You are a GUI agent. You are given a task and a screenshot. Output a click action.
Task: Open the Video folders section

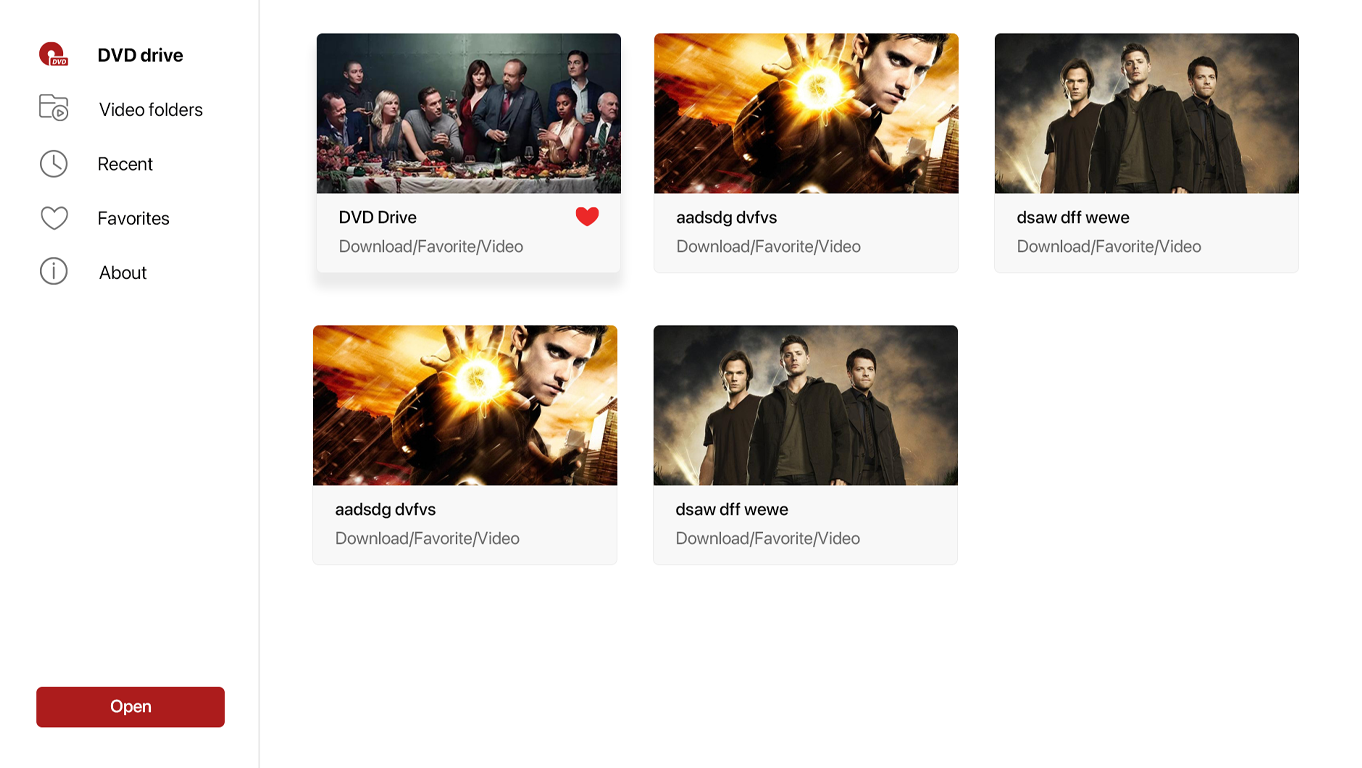click(151, 110)
